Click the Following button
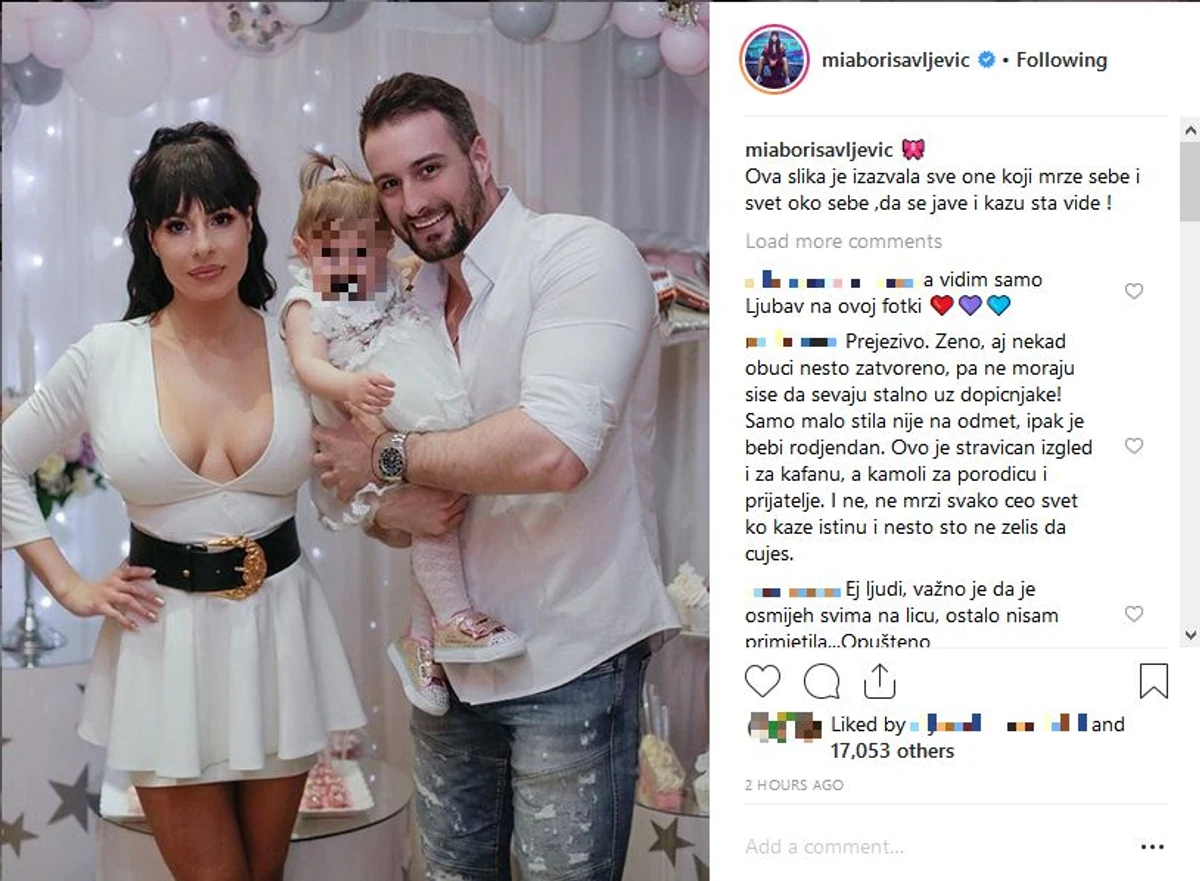Viewport: 1200px width, 881px height. (1062, 60)
